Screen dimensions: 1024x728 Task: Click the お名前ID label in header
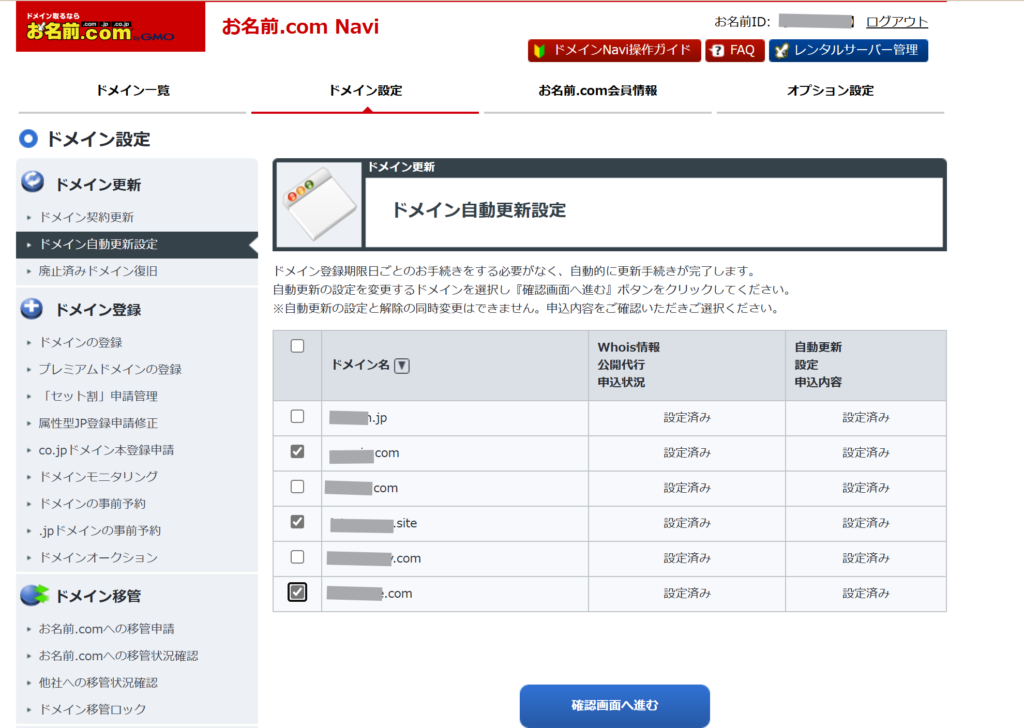(x=743, y=22)
